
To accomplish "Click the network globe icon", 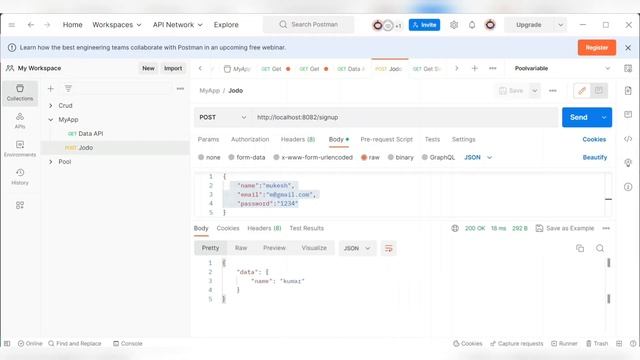I will (455, 228).
